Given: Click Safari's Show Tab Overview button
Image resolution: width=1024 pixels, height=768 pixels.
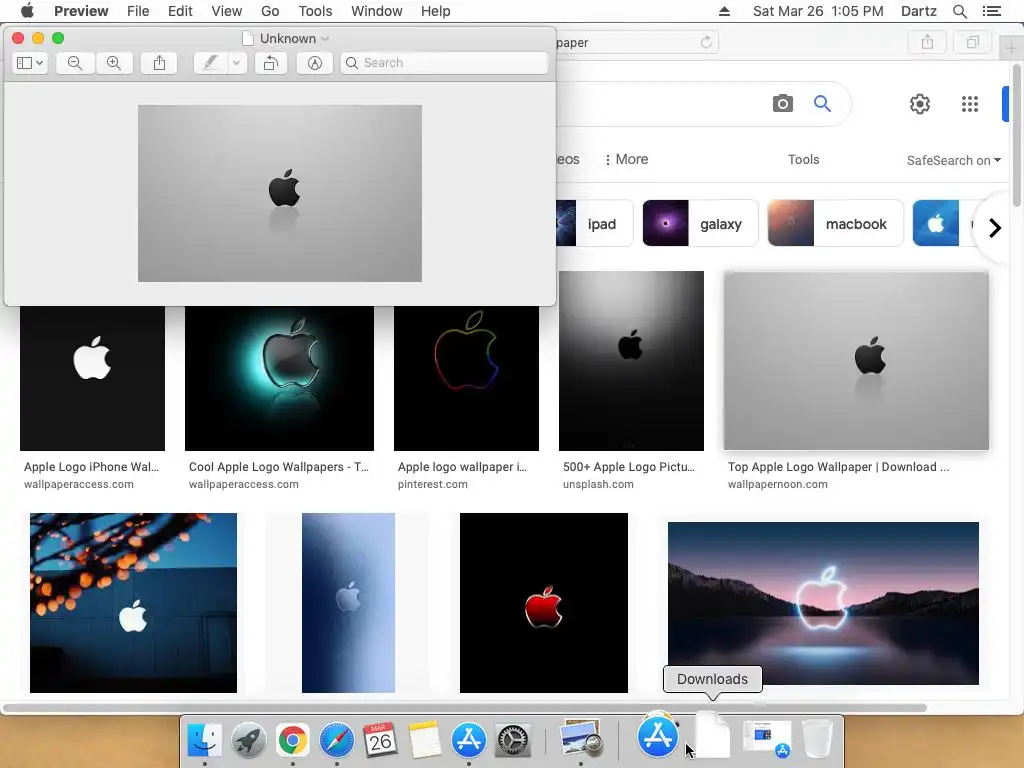Looking at the screenshot, I should [972, 42].
